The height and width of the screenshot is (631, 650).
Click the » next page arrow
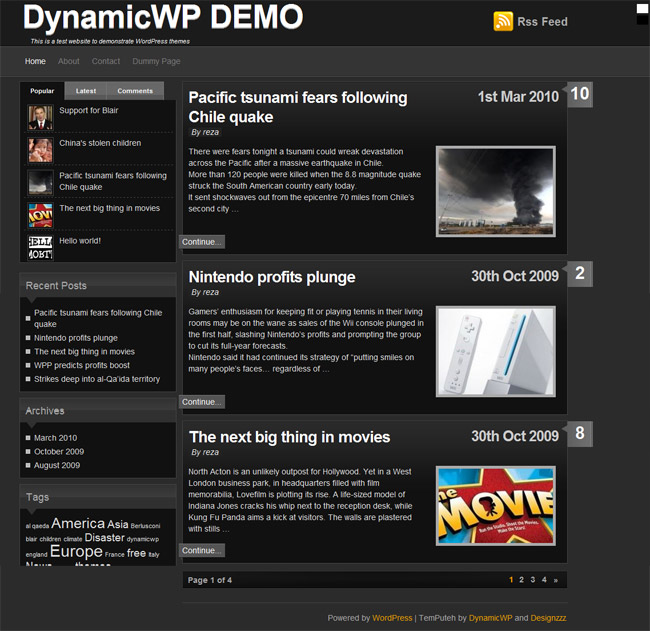coord(556,580)
